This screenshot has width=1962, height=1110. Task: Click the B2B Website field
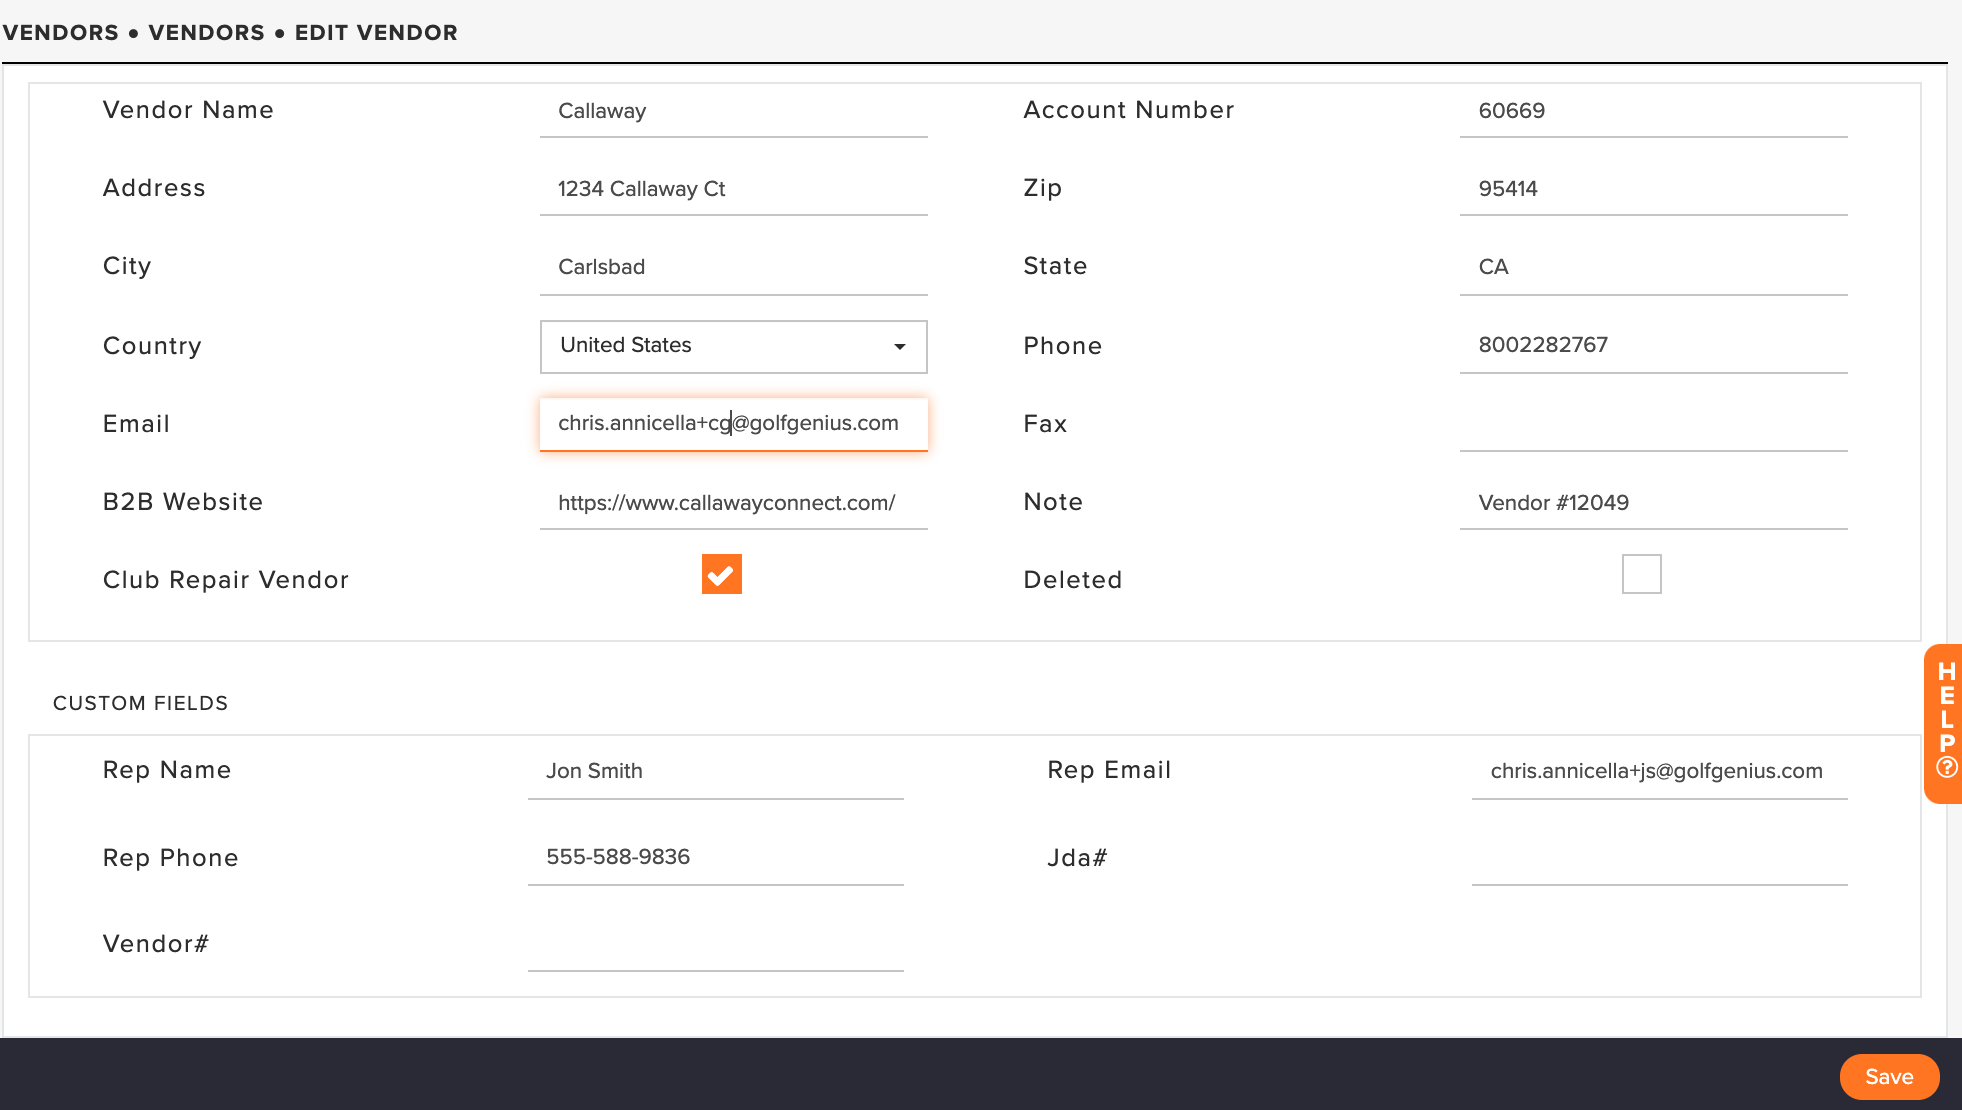click(x=733, y=503)
